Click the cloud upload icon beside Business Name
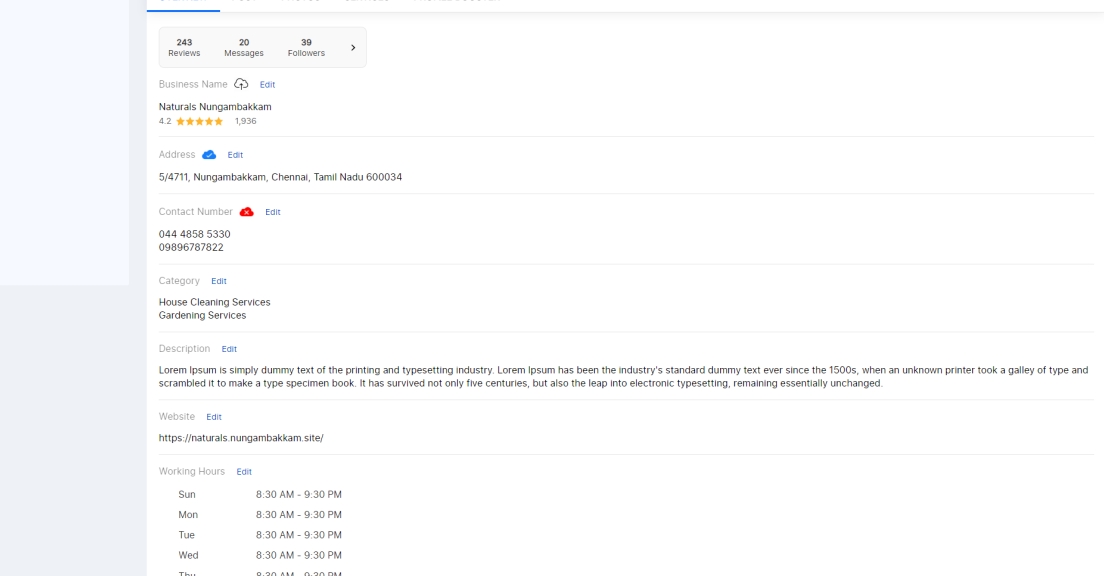The height and width of the screenshot is (576, 1104). 241,84
